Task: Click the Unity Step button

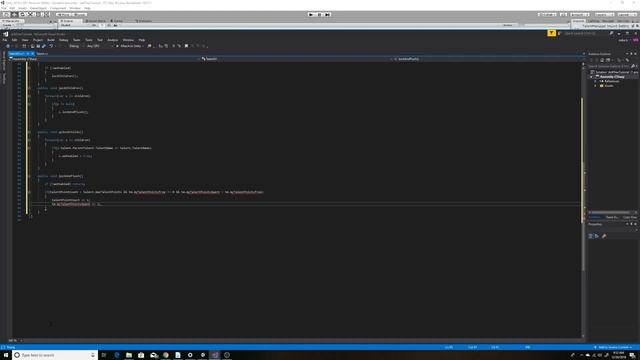Action: click(328, 14)
